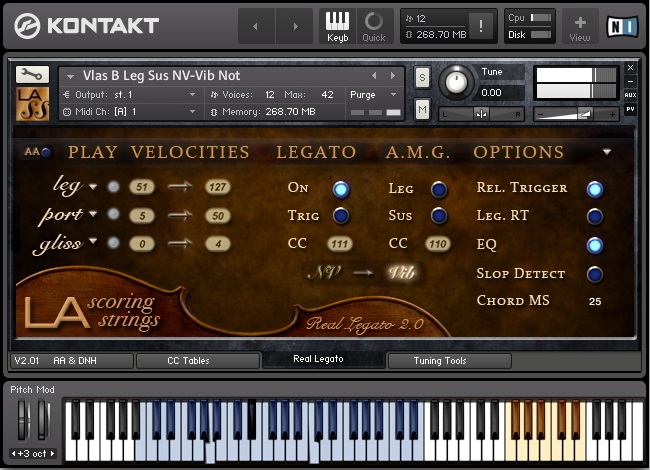Open the View plus menu
650x470 pixels.
pos(580,27)
